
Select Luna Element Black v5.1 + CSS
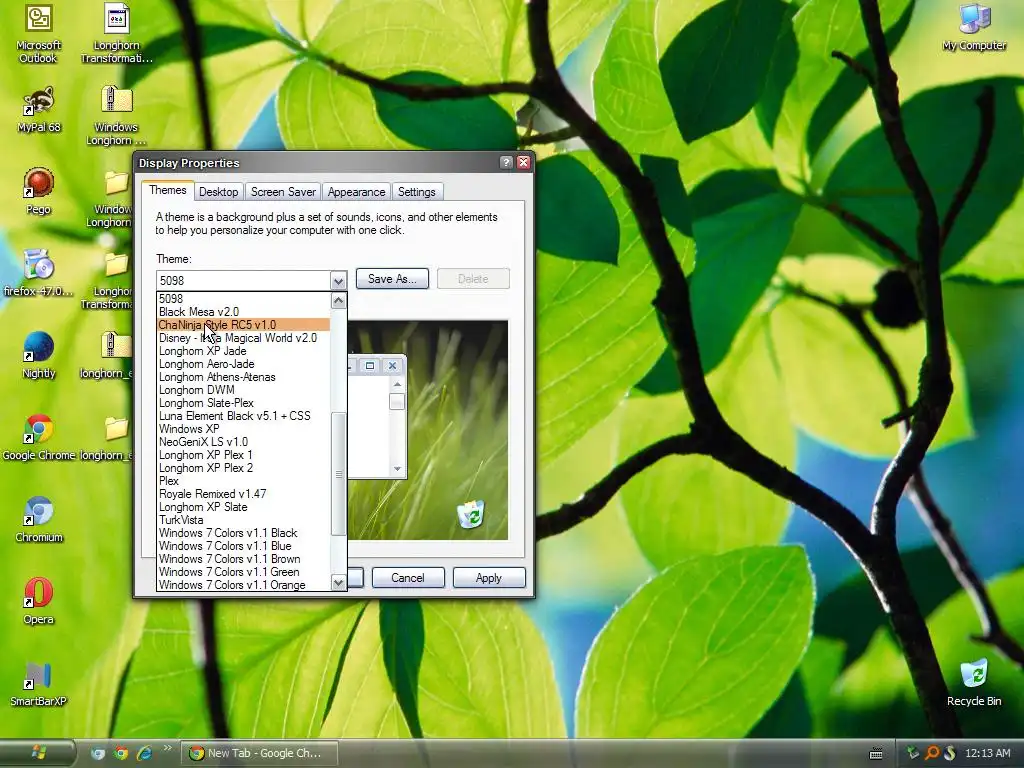coord(244,416)
